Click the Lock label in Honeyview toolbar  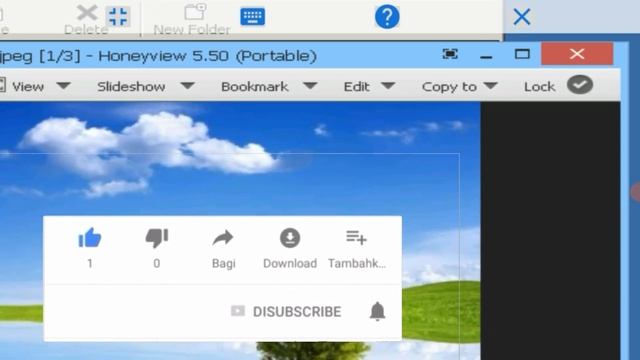click(539, 87)
